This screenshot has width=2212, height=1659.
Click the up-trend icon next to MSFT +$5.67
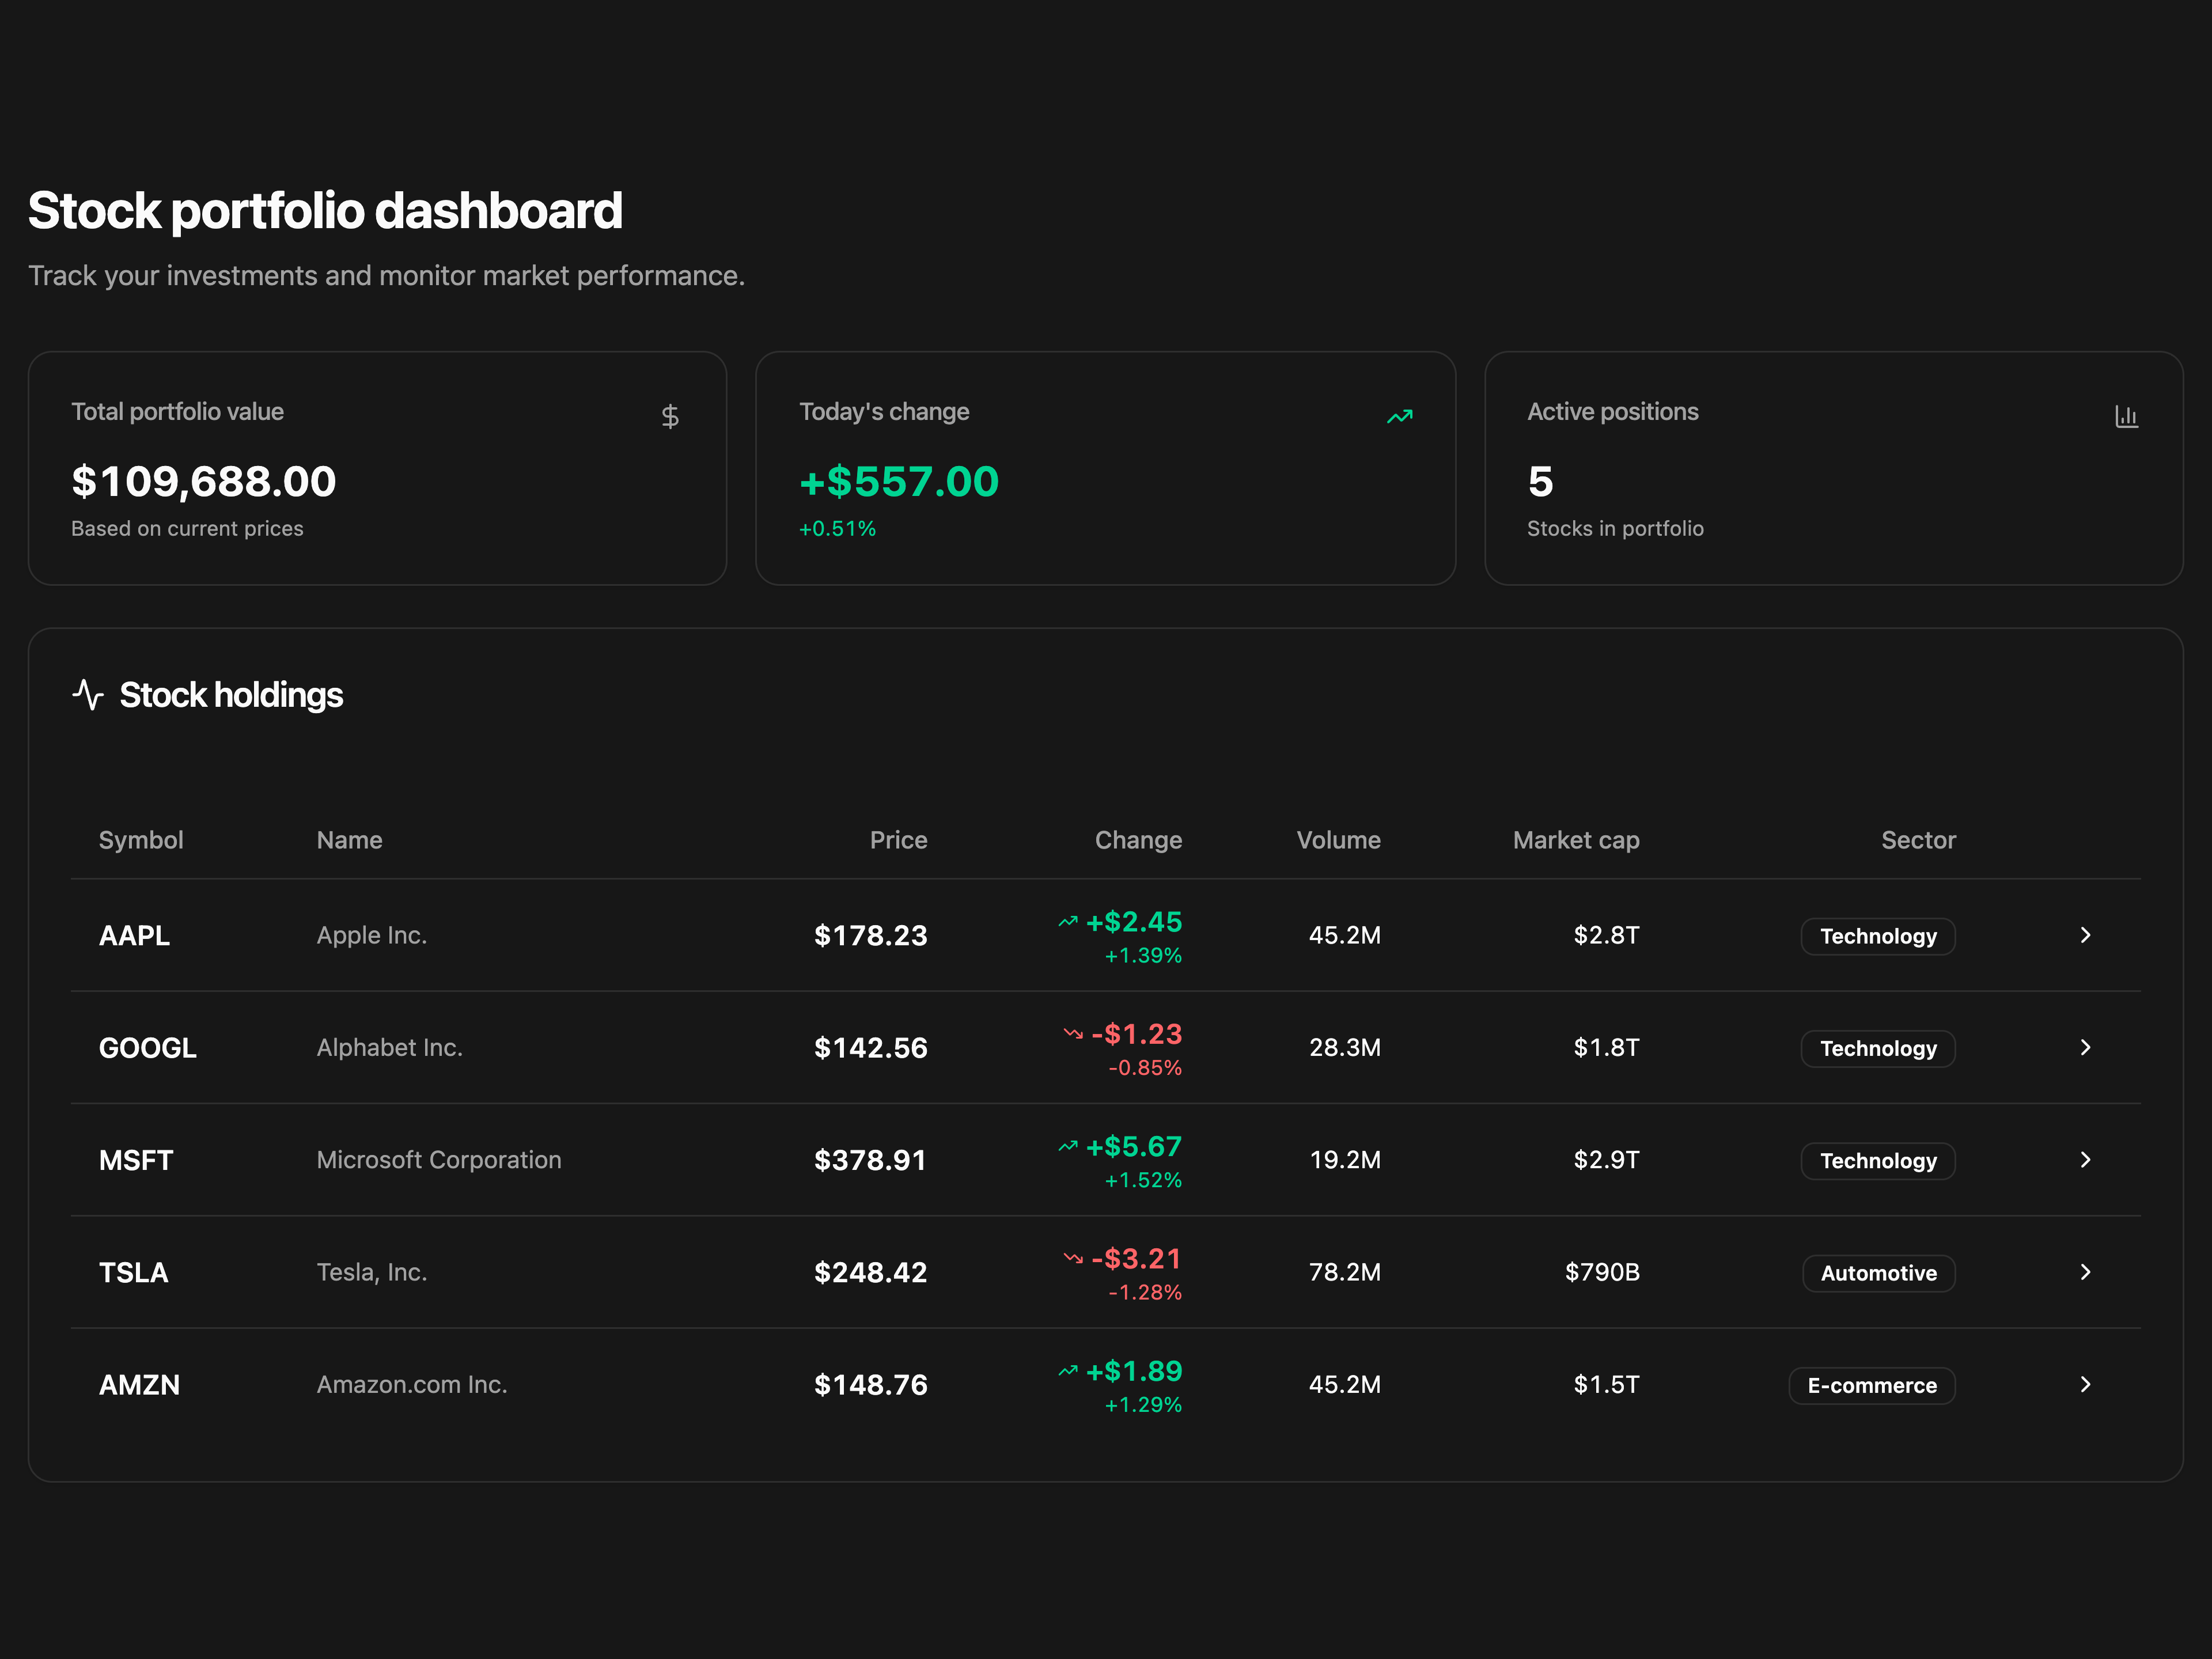(x=1068, y=1145)
